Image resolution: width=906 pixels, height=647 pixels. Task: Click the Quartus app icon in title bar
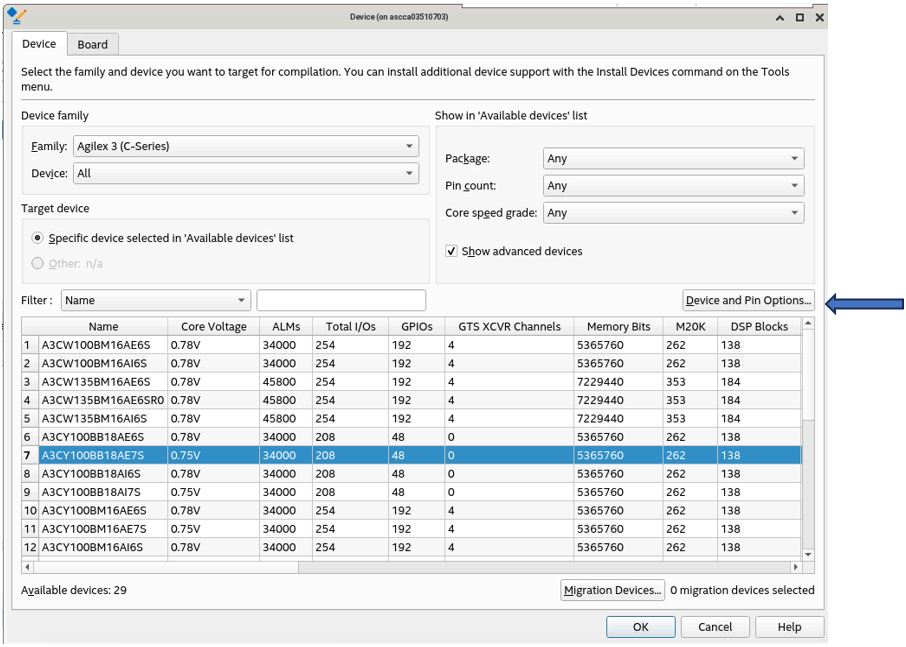(x=17, y=17)
